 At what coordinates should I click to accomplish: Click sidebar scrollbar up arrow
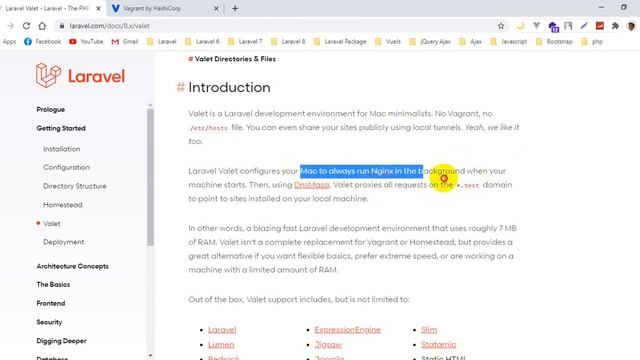coord(150,105)
